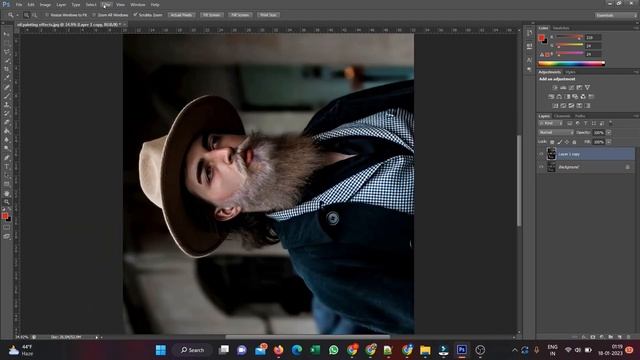The image size is (640, 360).
Task: Open the layer blend mode dropdown
Action: click(556, 132)
